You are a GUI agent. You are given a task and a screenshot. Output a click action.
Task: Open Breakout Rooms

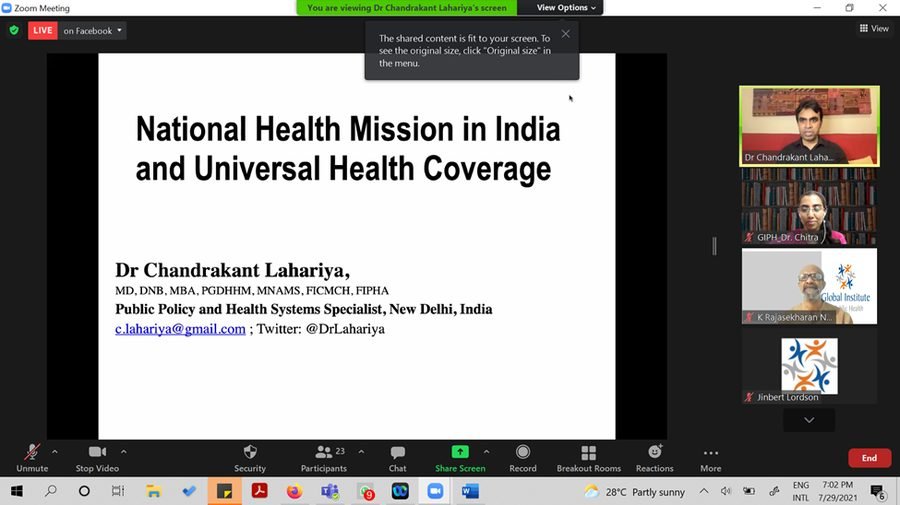click(x=588, y=458)
